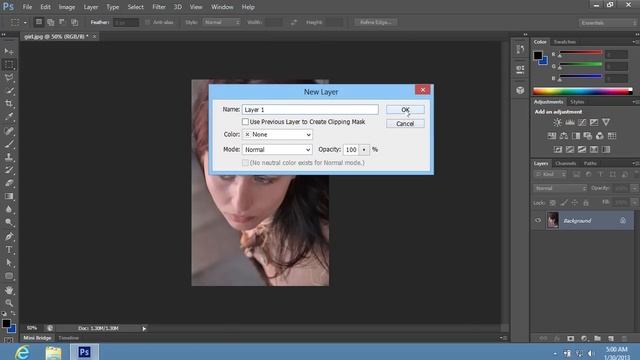This screenshot has height=360, width=640.
Task: Select the Brush tool
Action: click(x=9, y=144)
